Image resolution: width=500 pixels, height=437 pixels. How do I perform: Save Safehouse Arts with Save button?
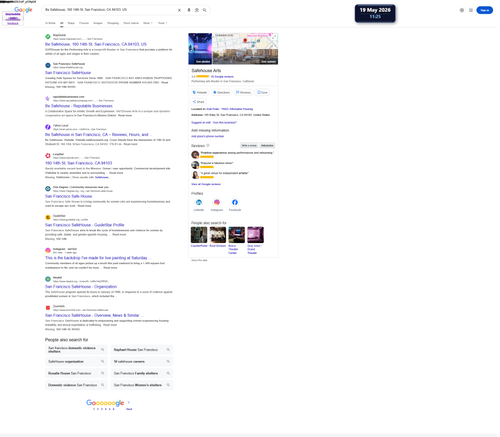point(262,92)
